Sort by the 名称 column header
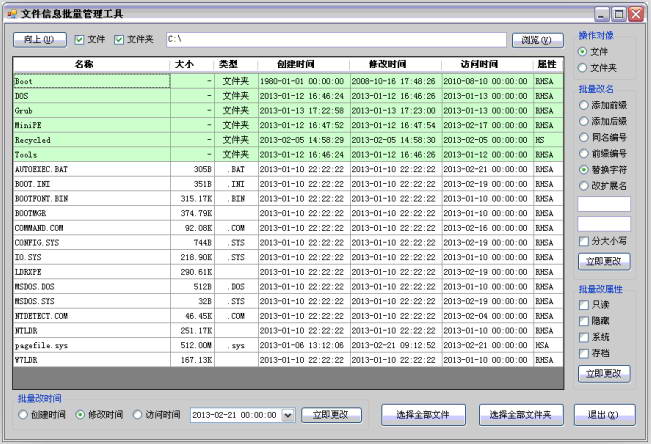 click(x=91, y=64)
